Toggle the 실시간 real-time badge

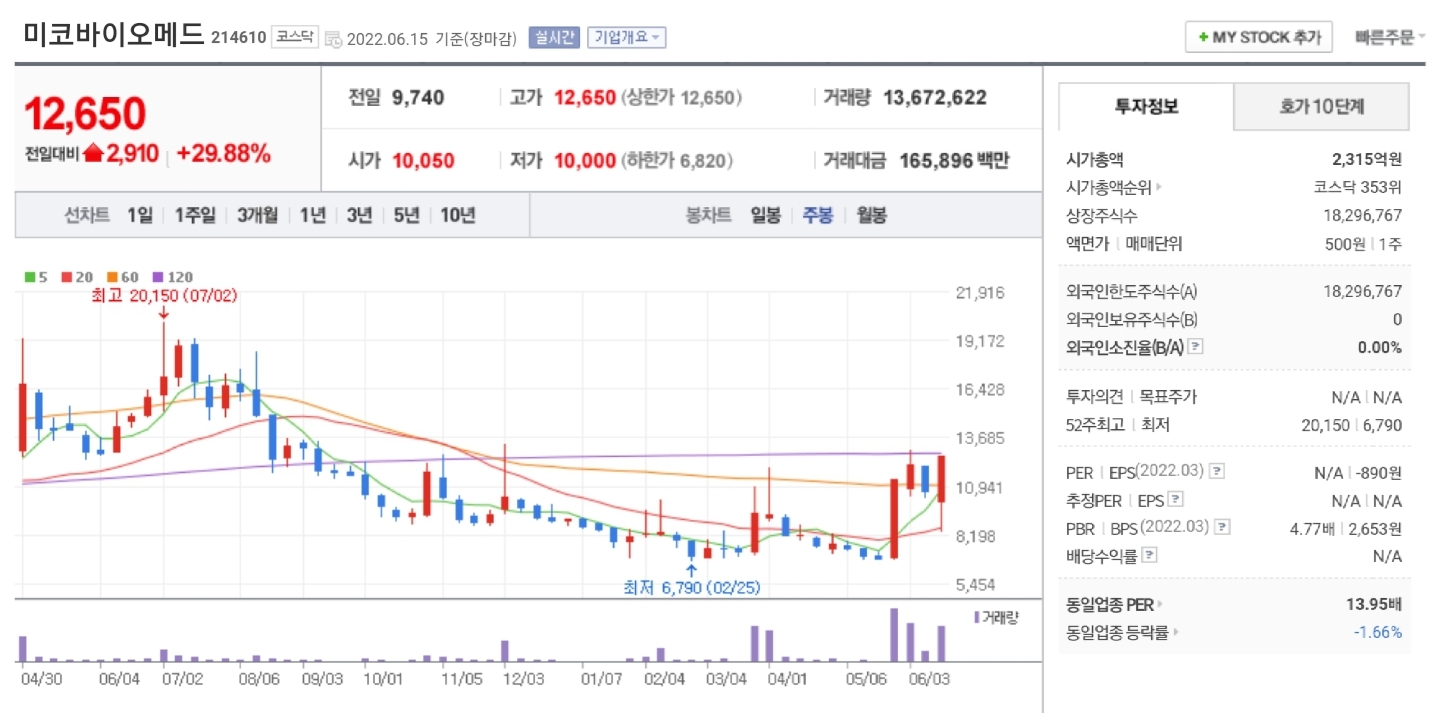[x=554, y=38]
